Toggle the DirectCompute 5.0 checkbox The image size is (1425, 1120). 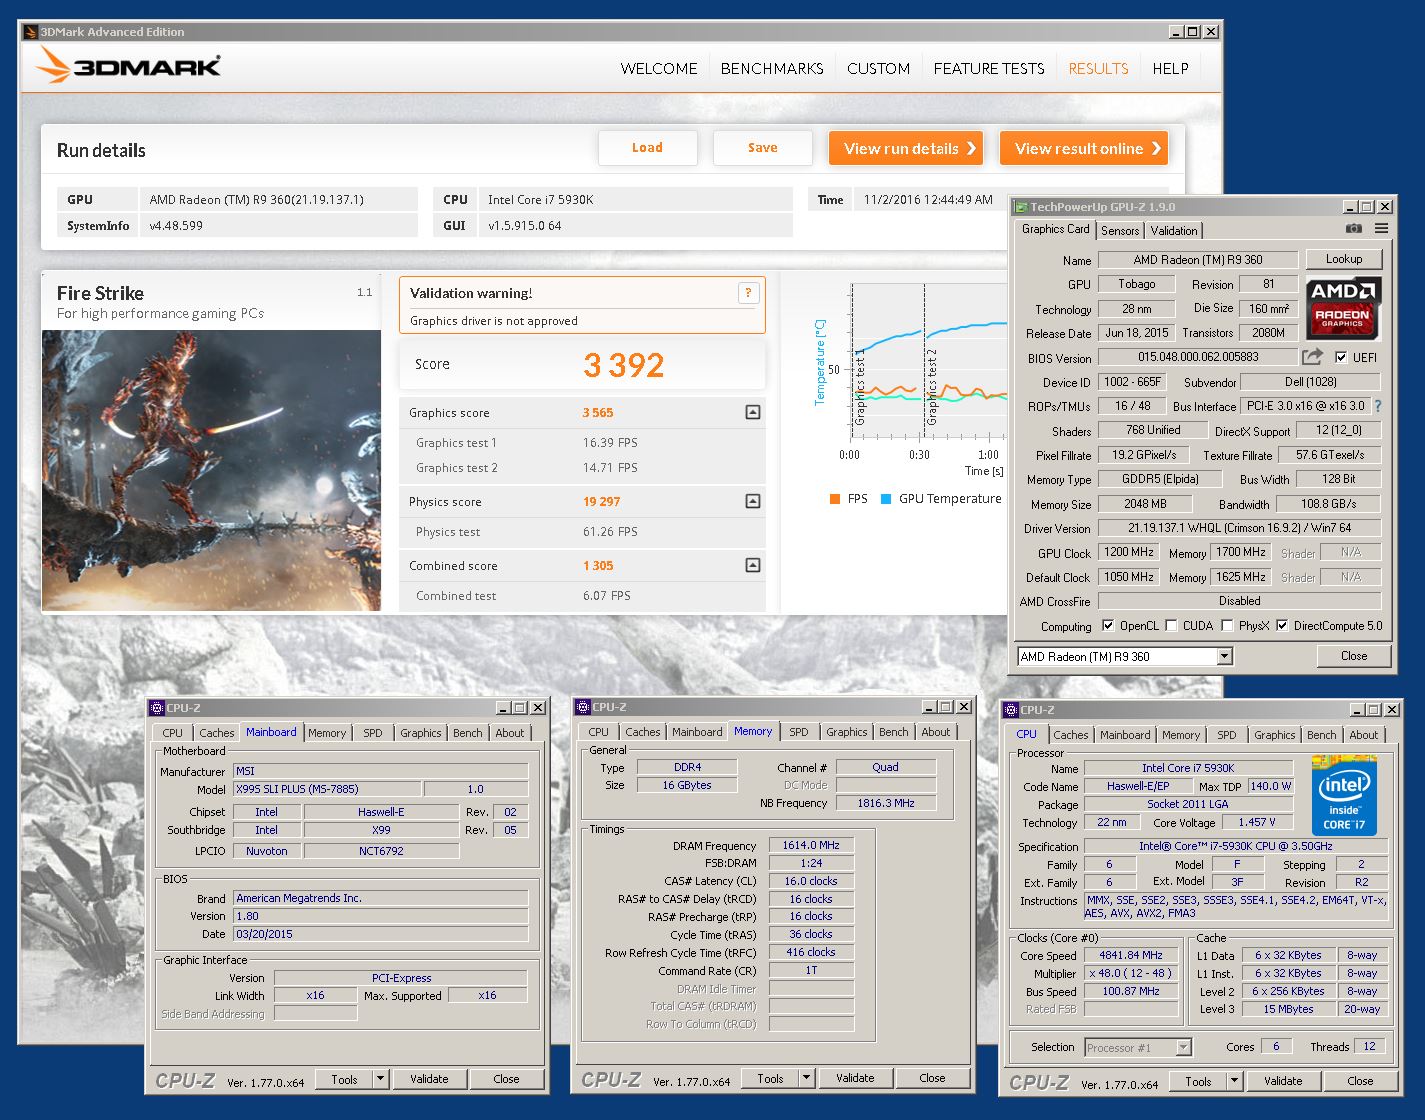click(1282, 626)
